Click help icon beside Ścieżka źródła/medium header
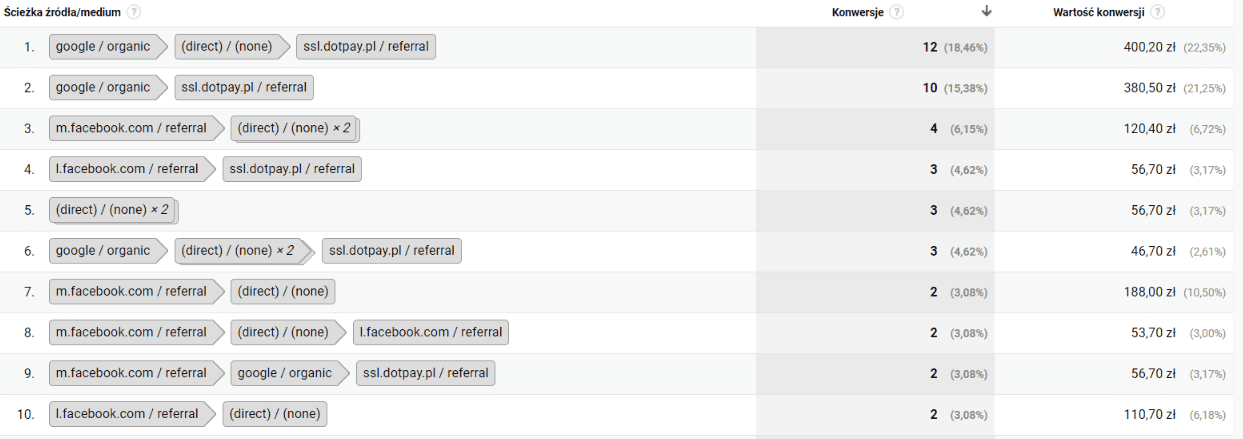The image size is (1243, 439). click(134, 12)
